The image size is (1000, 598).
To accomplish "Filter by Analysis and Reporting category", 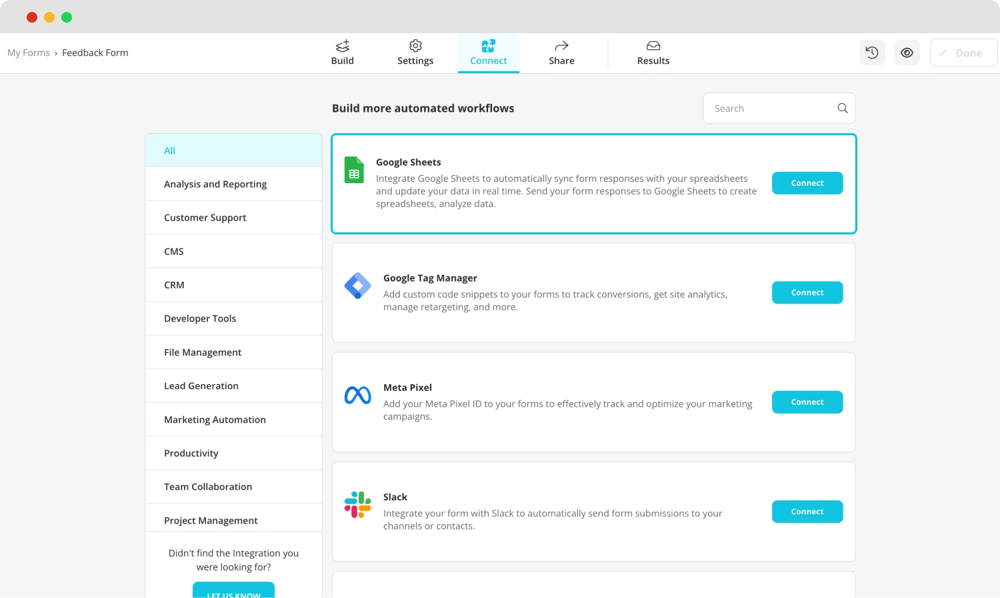I will (x=215, y=184).
